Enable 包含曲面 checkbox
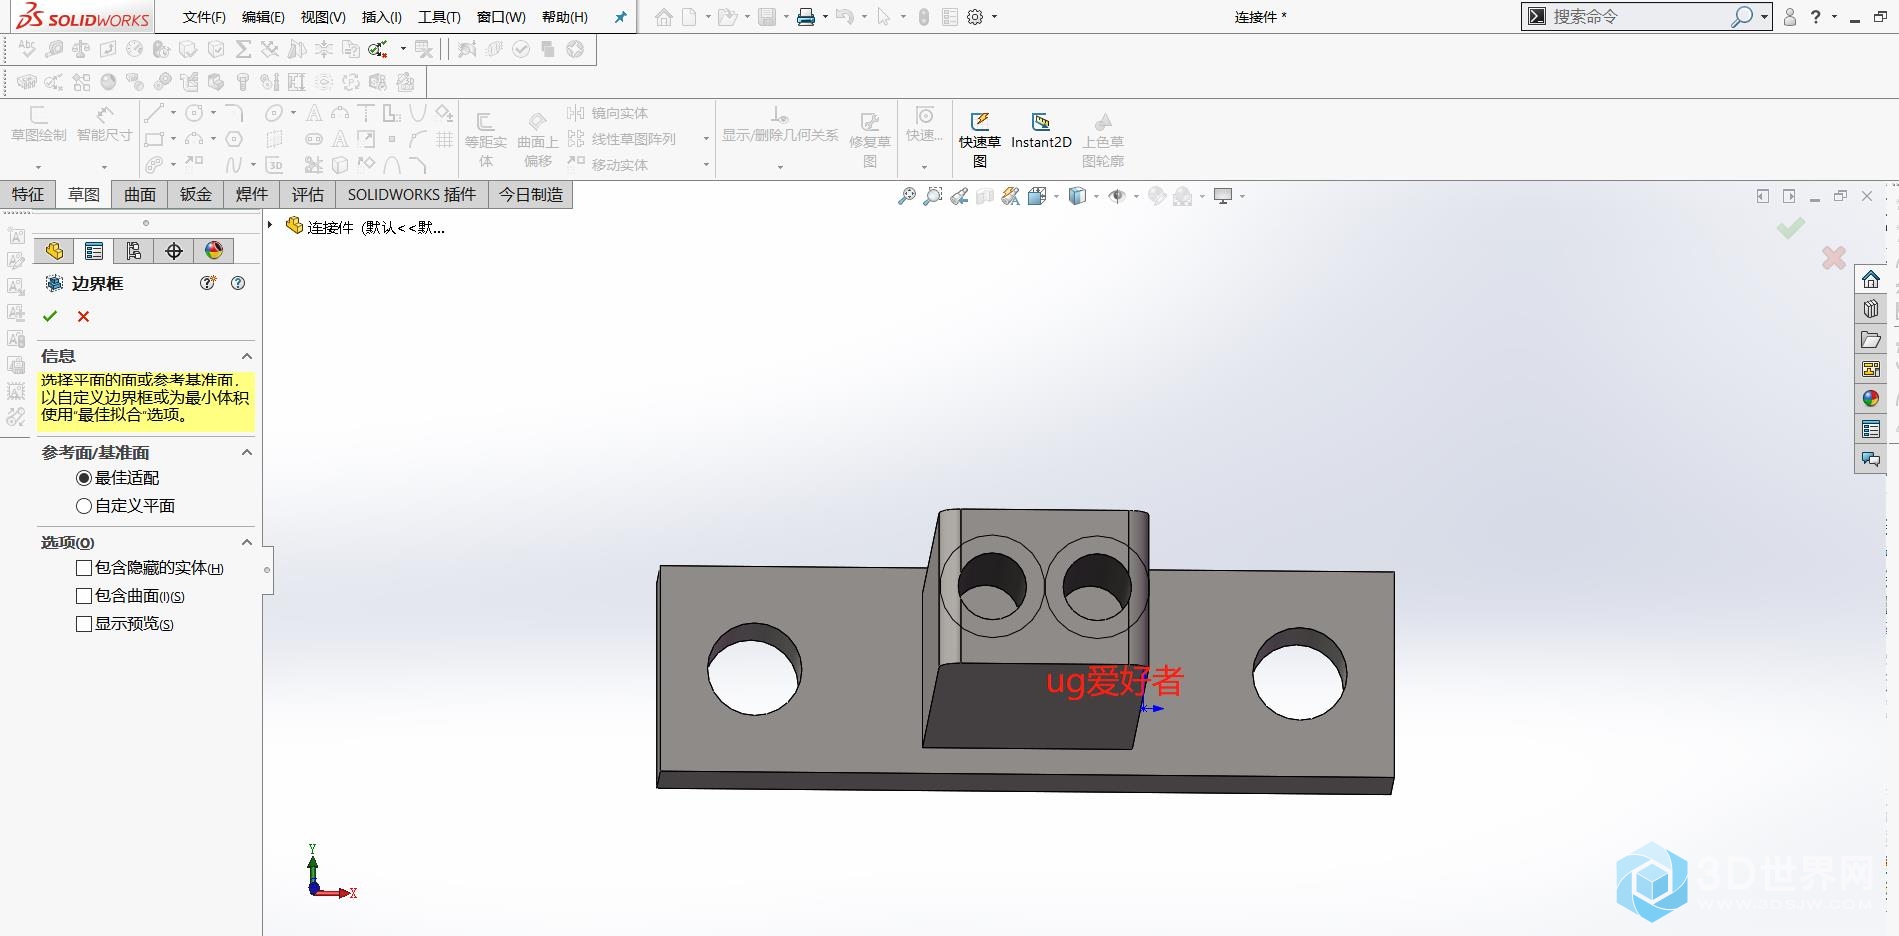1899x936 pixels. coord(84,596)
